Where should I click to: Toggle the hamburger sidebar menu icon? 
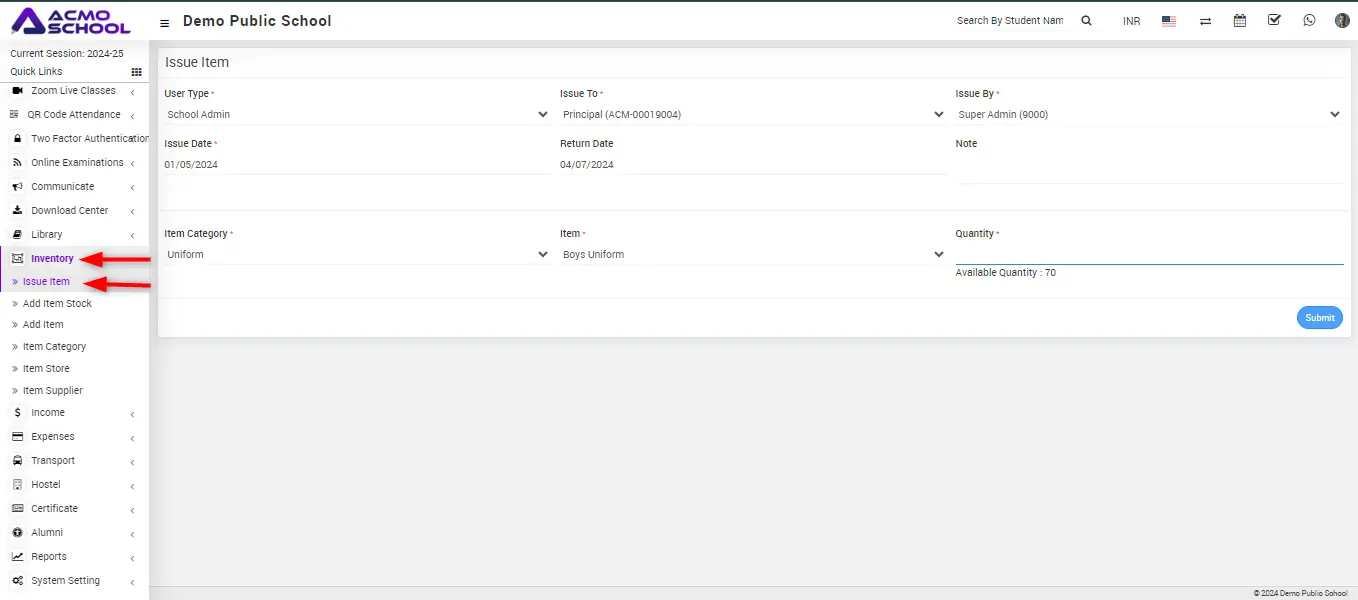(165, 22)
